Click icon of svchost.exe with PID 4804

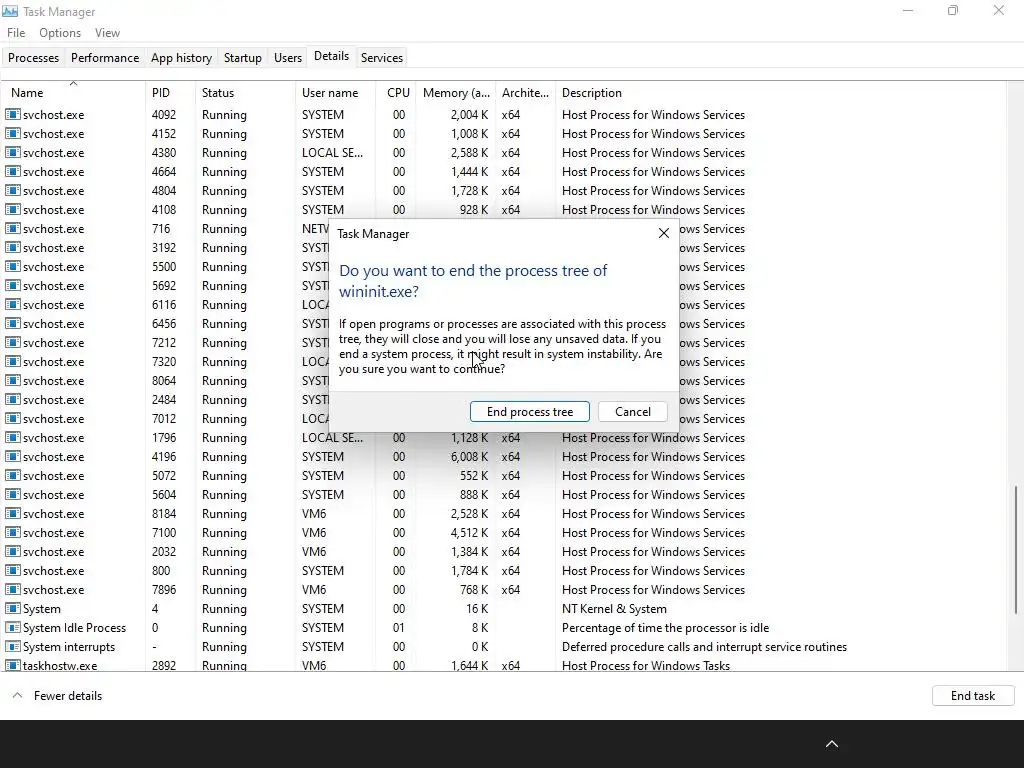click(12, 190)
